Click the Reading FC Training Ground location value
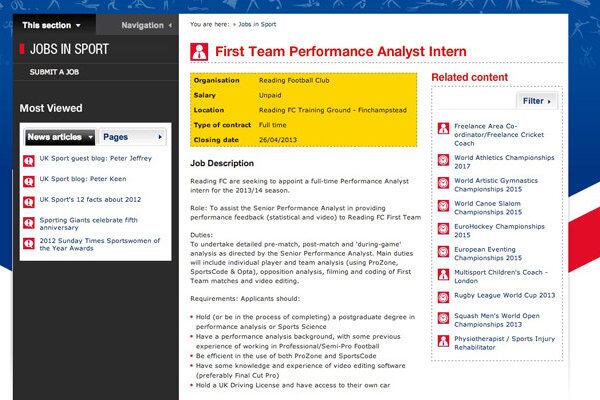 [x=333, y=110]
